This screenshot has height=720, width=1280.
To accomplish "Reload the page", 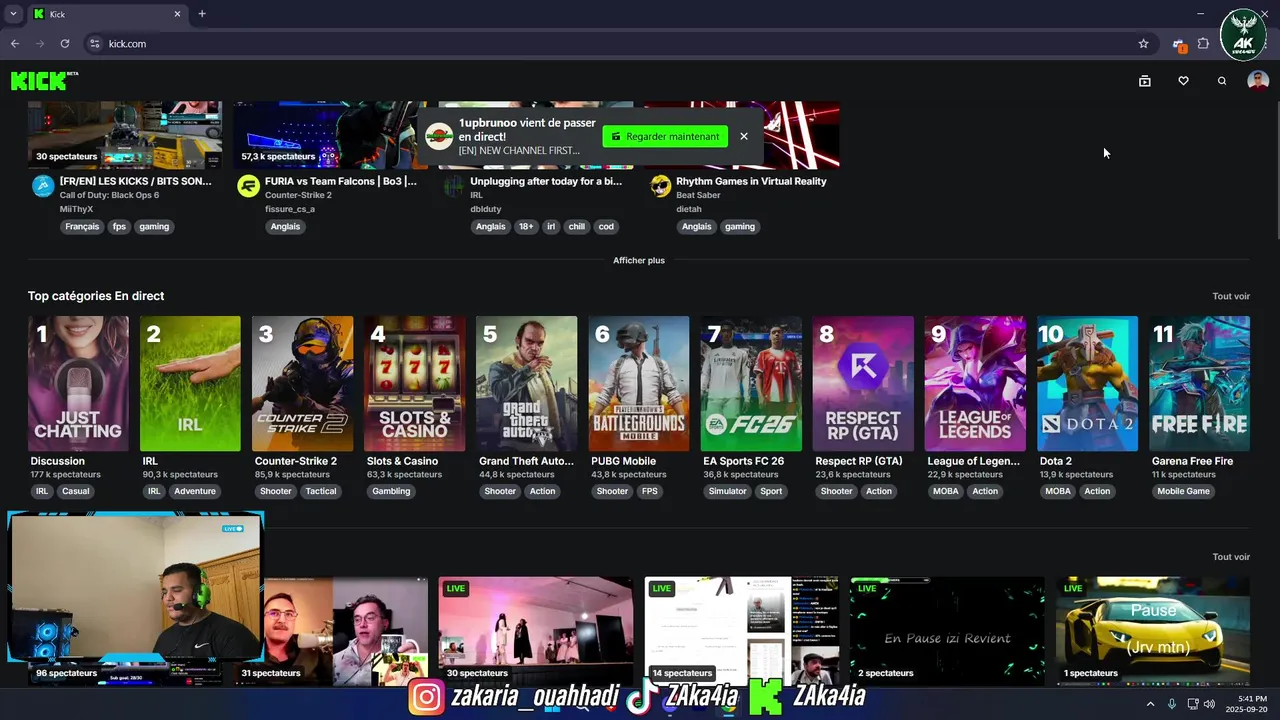I will pos(65,44).
